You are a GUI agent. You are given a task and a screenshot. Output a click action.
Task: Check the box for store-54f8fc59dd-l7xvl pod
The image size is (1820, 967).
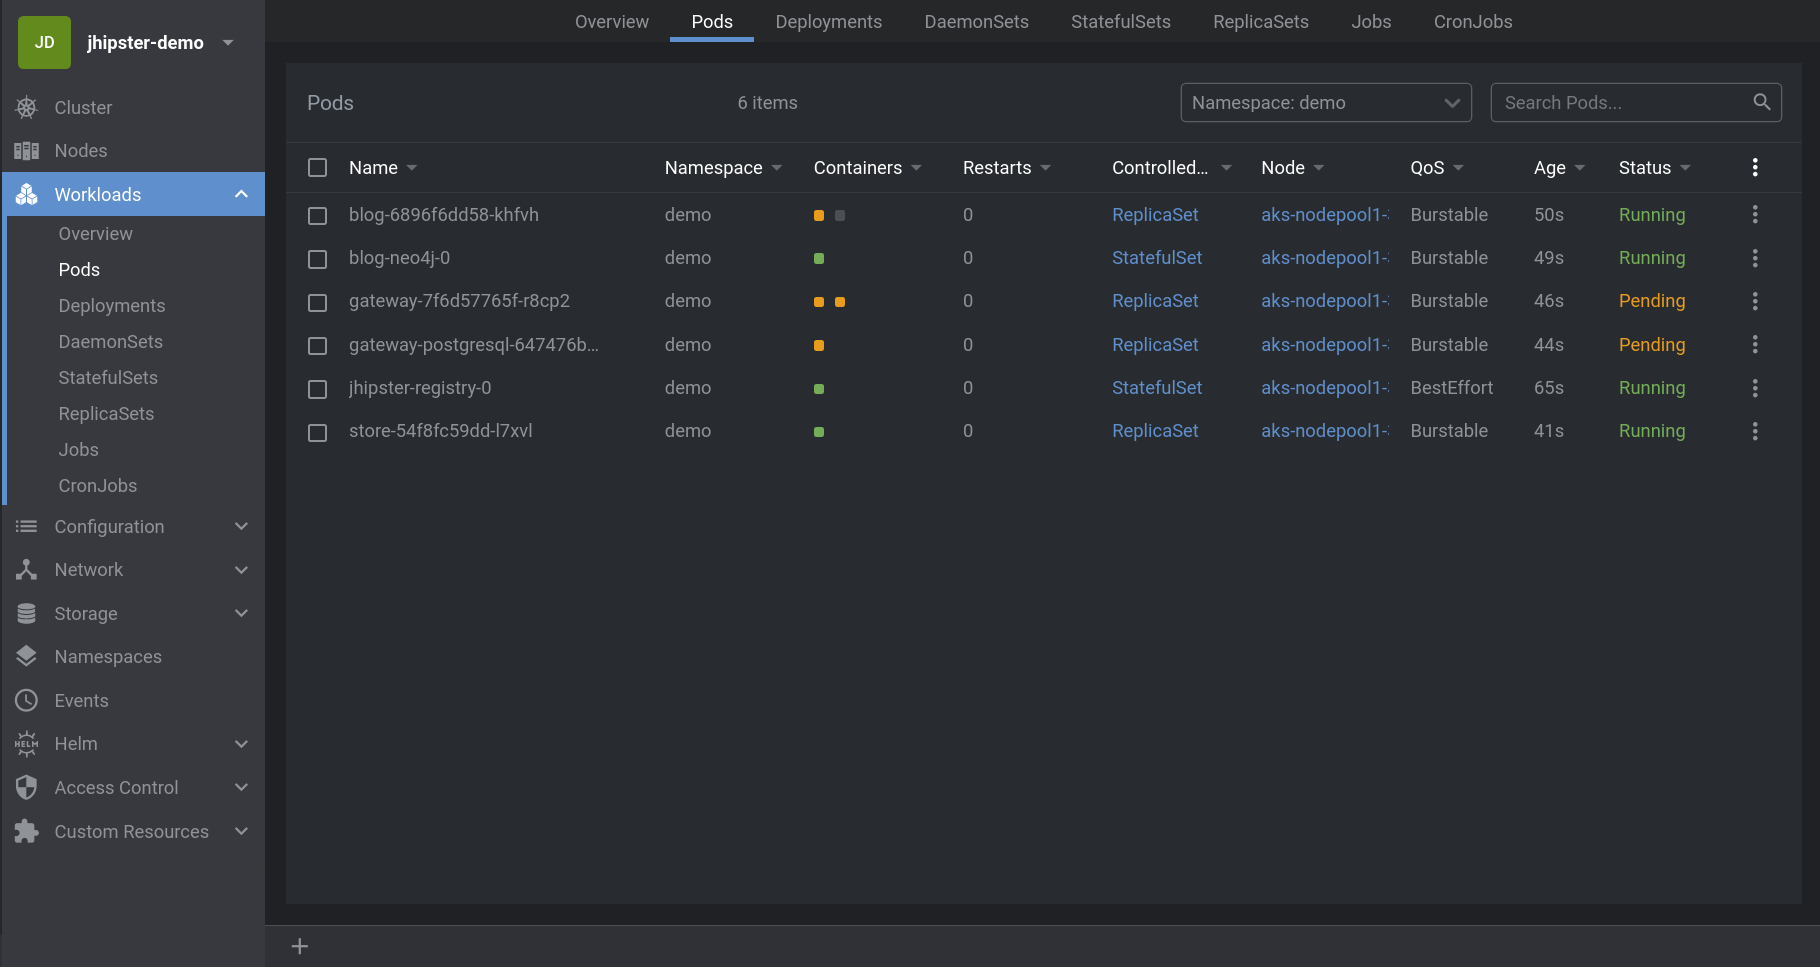[x=318, y=432]
